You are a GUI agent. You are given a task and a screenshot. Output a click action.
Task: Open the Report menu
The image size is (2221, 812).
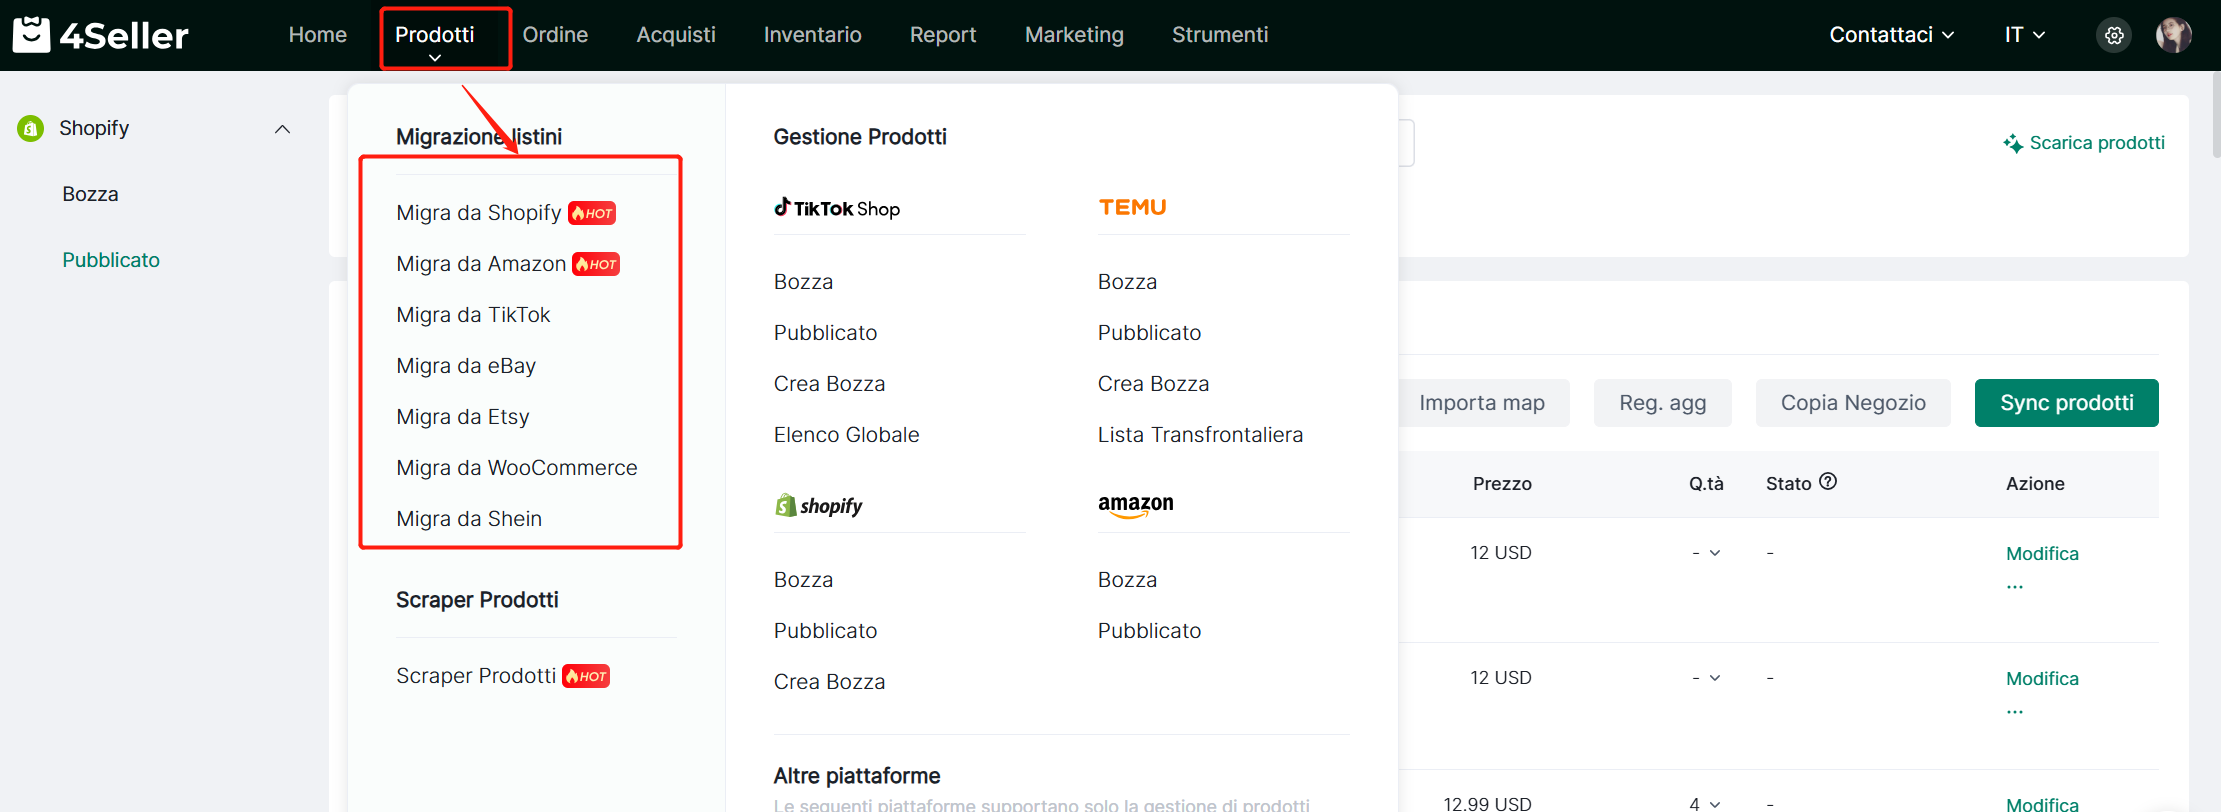943,35
